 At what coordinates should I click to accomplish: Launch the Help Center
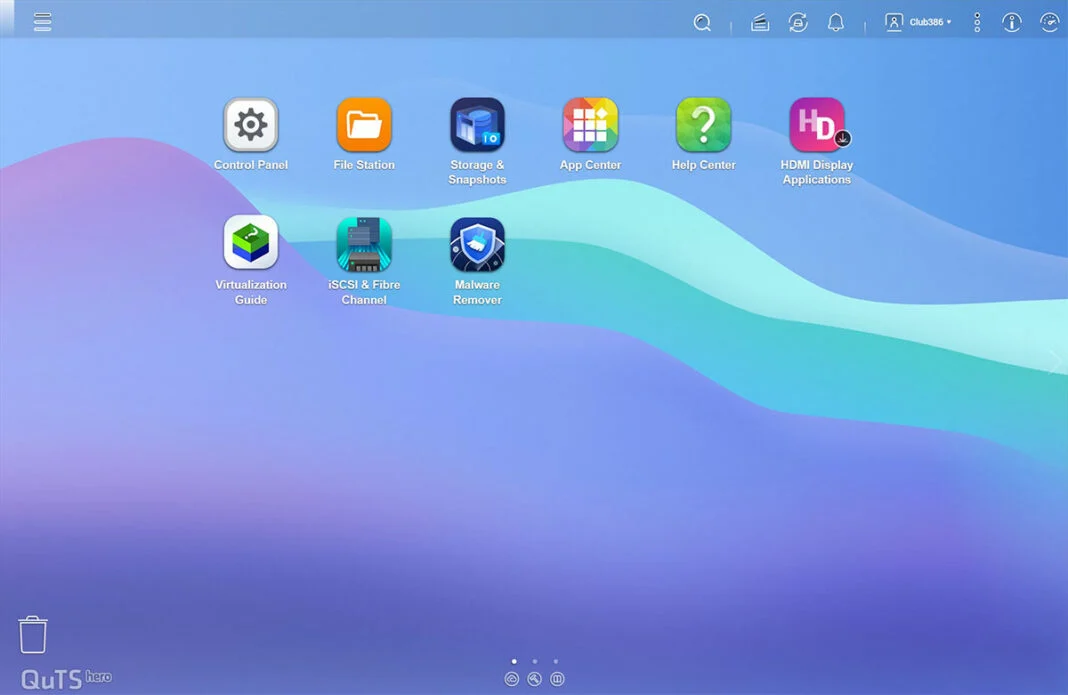[703, 125]
